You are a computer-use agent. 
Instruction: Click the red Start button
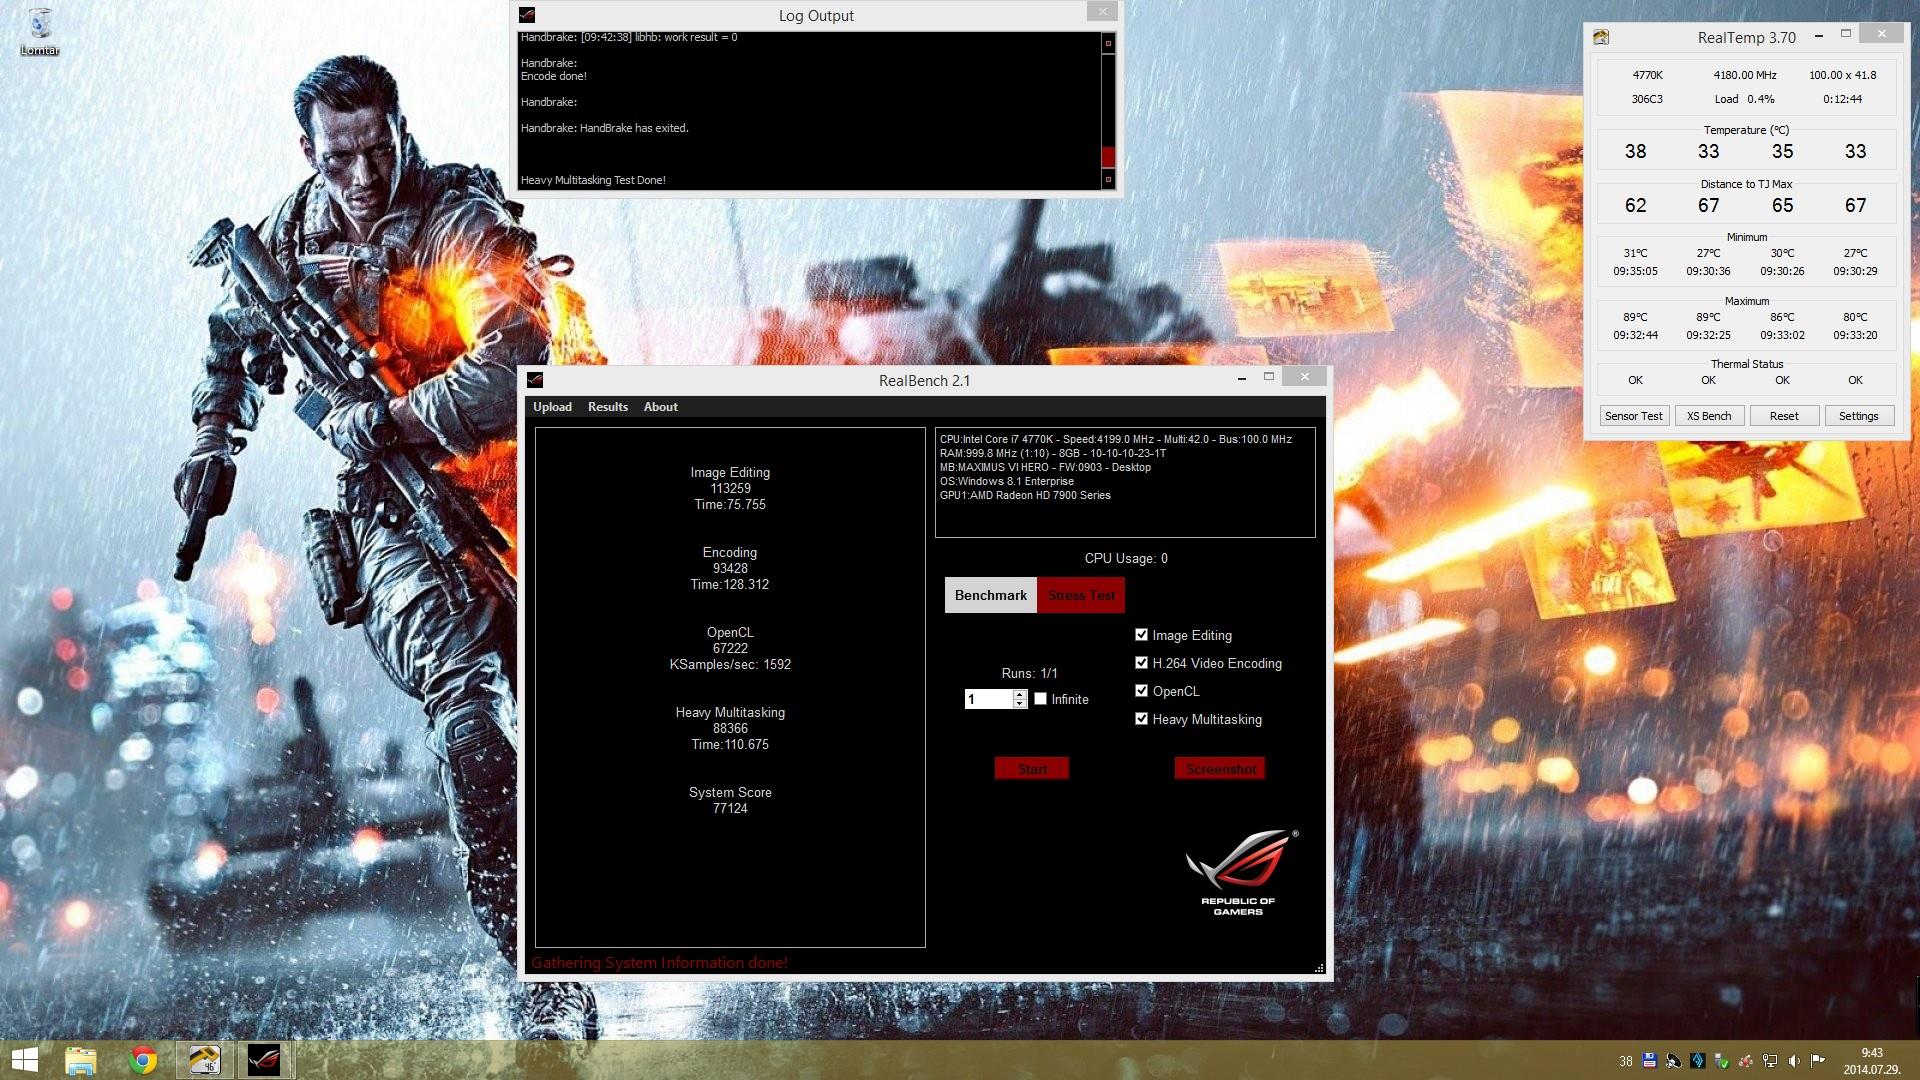[x=1032, y=768]
